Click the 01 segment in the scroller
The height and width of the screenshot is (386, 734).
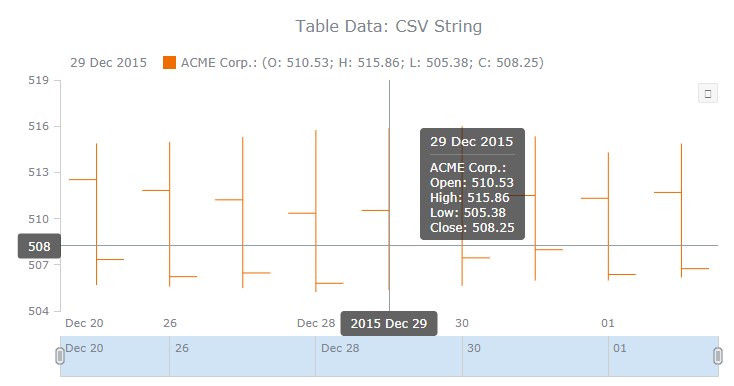pyautogui.click(x=664, y=357)
